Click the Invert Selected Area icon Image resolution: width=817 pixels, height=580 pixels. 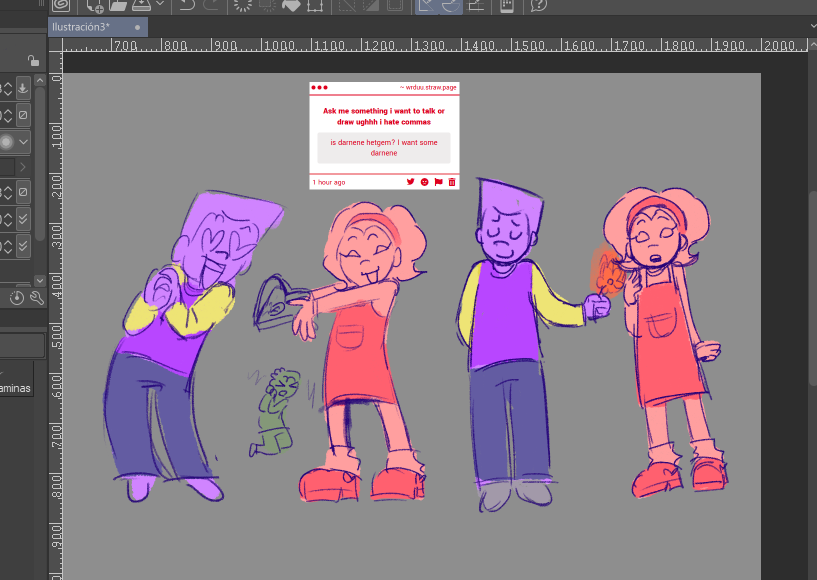point(371,5)
